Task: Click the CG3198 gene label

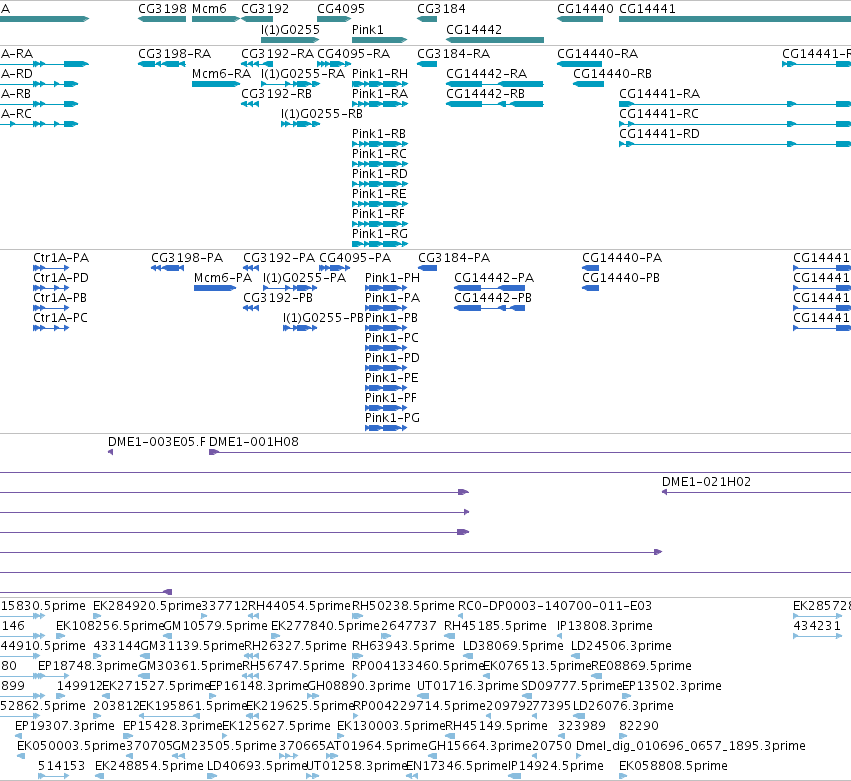Action: pyautogui.click(x=162, y=9)
